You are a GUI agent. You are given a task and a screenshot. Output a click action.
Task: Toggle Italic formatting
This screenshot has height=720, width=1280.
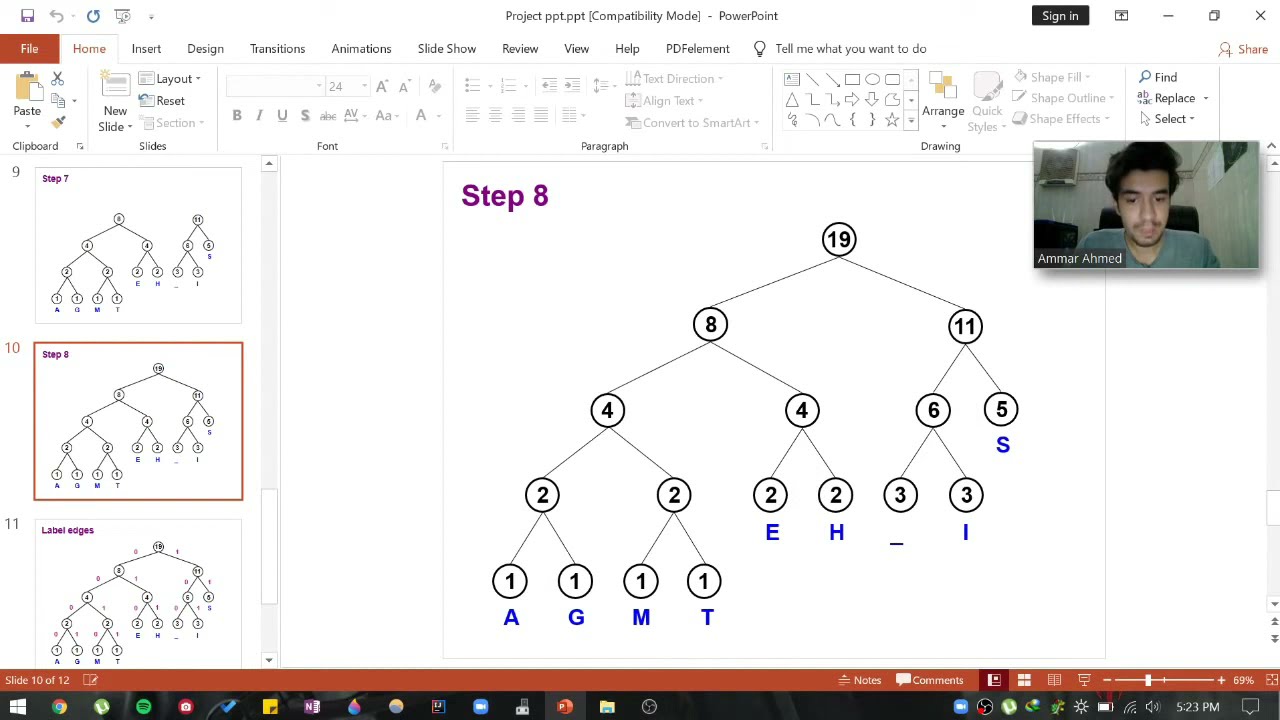pos(259,116)
